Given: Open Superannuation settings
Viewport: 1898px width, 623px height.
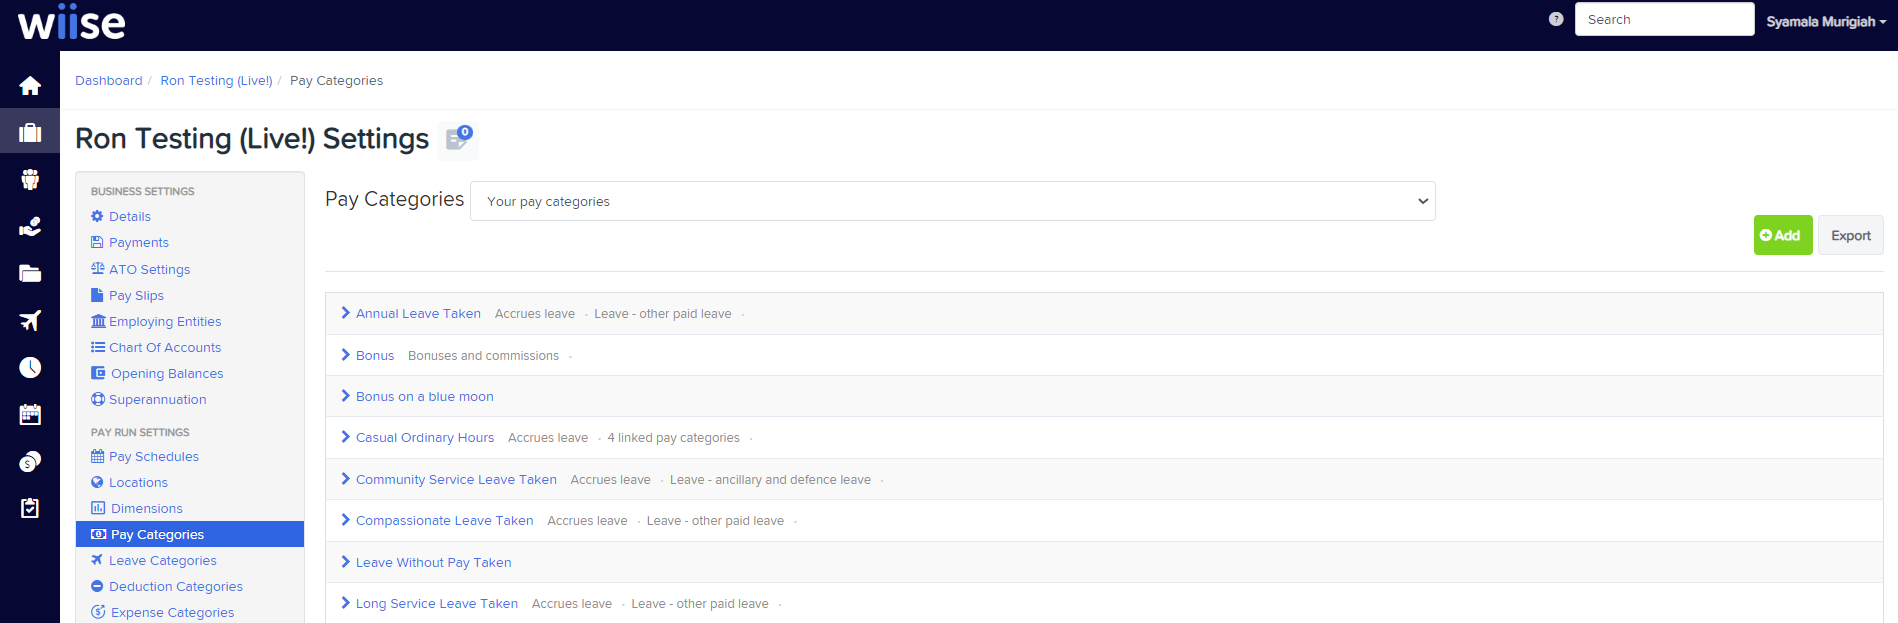Looking at the screenshot, I should [158, 399].
